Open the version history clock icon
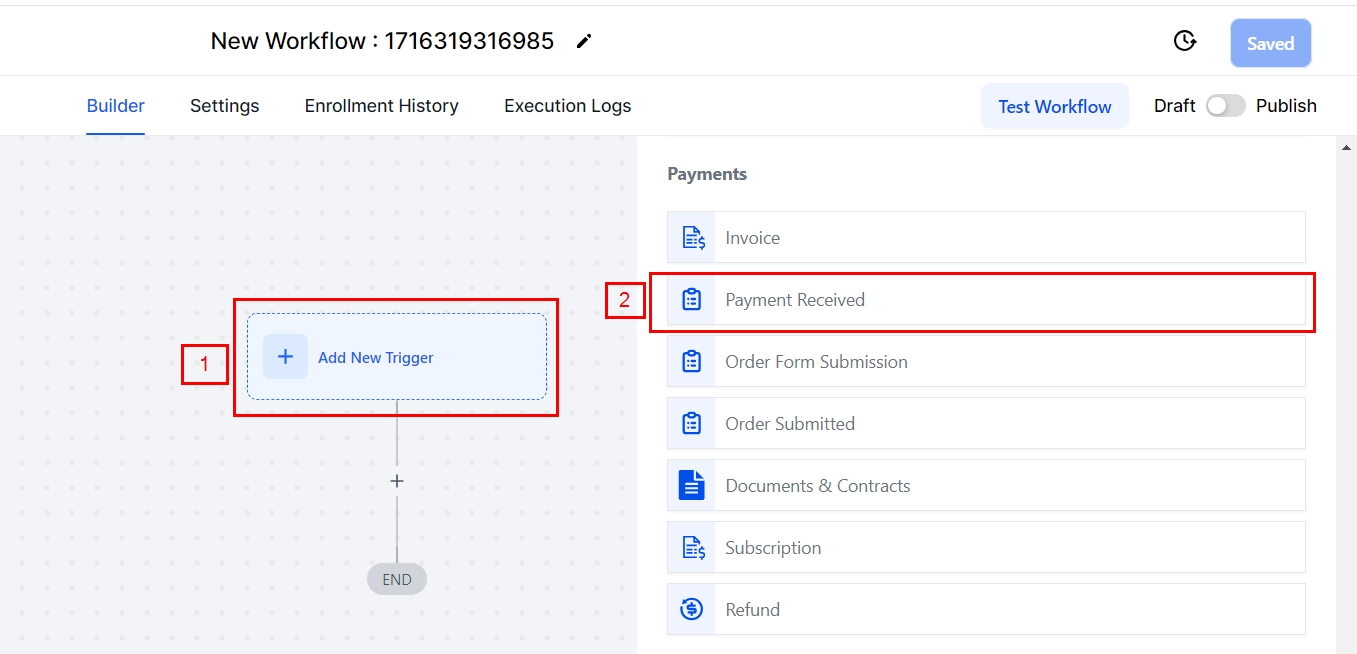This screenshot has height=654, width=1357. tap(1184, 41)
